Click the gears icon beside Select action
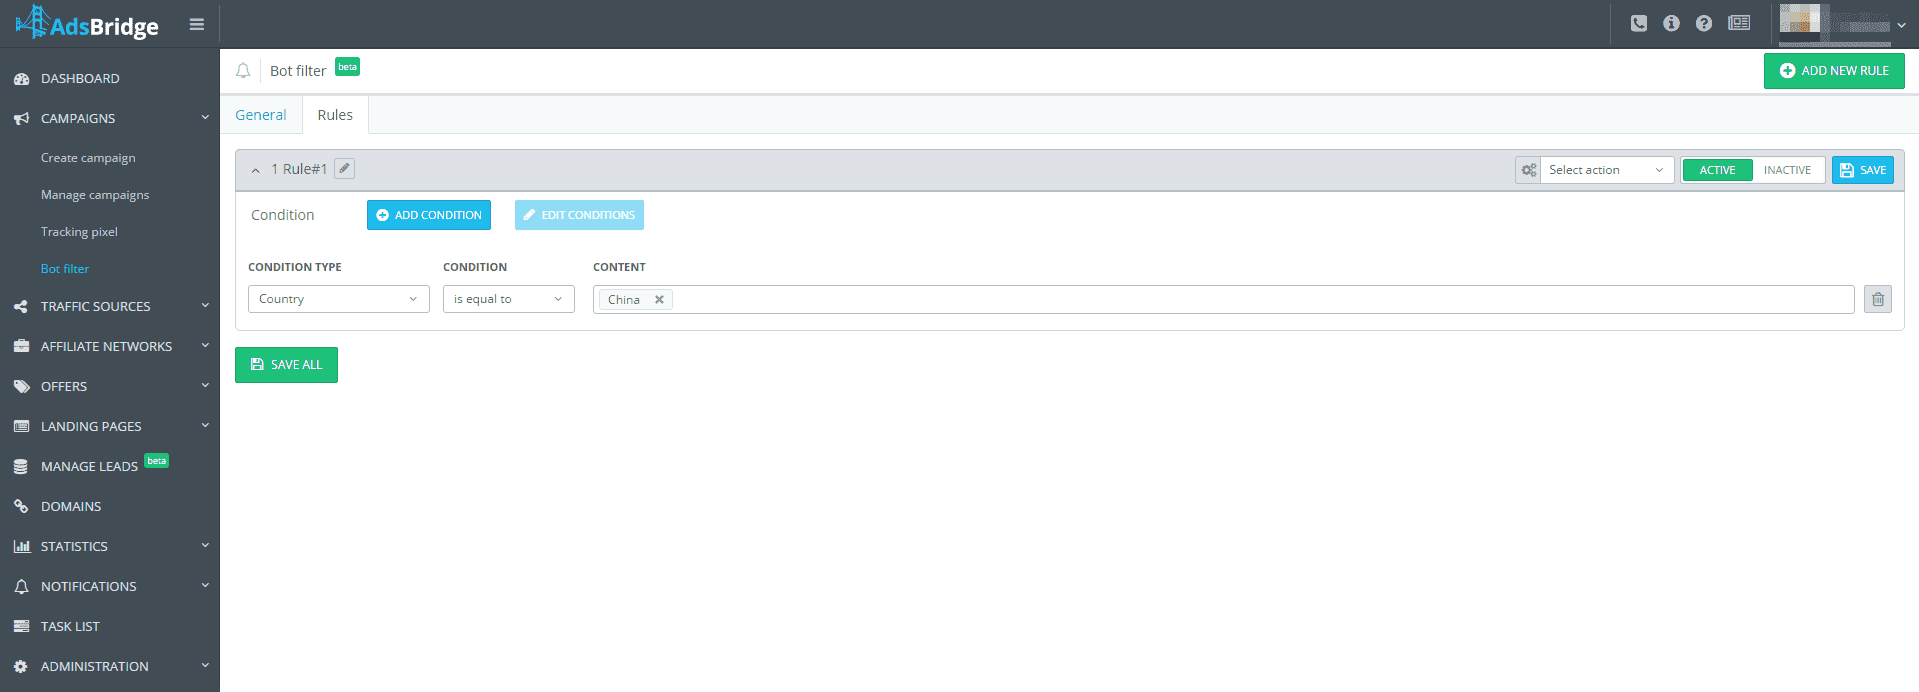The image size is (1919, 692). (1529, 170)
